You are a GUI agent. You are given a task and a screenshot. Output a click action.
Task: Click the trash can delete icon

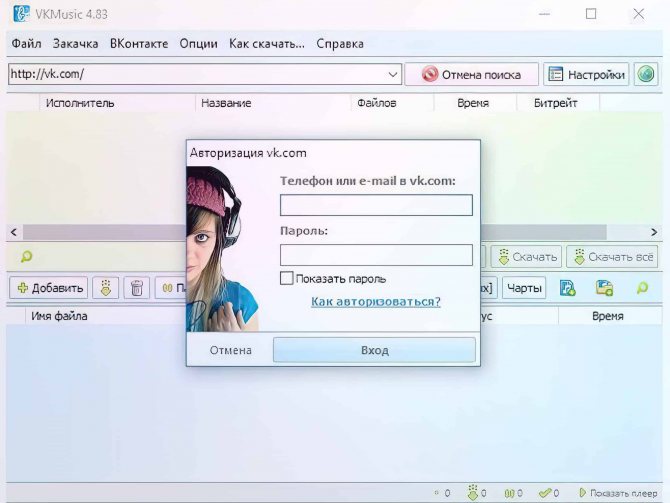(137, 288)
